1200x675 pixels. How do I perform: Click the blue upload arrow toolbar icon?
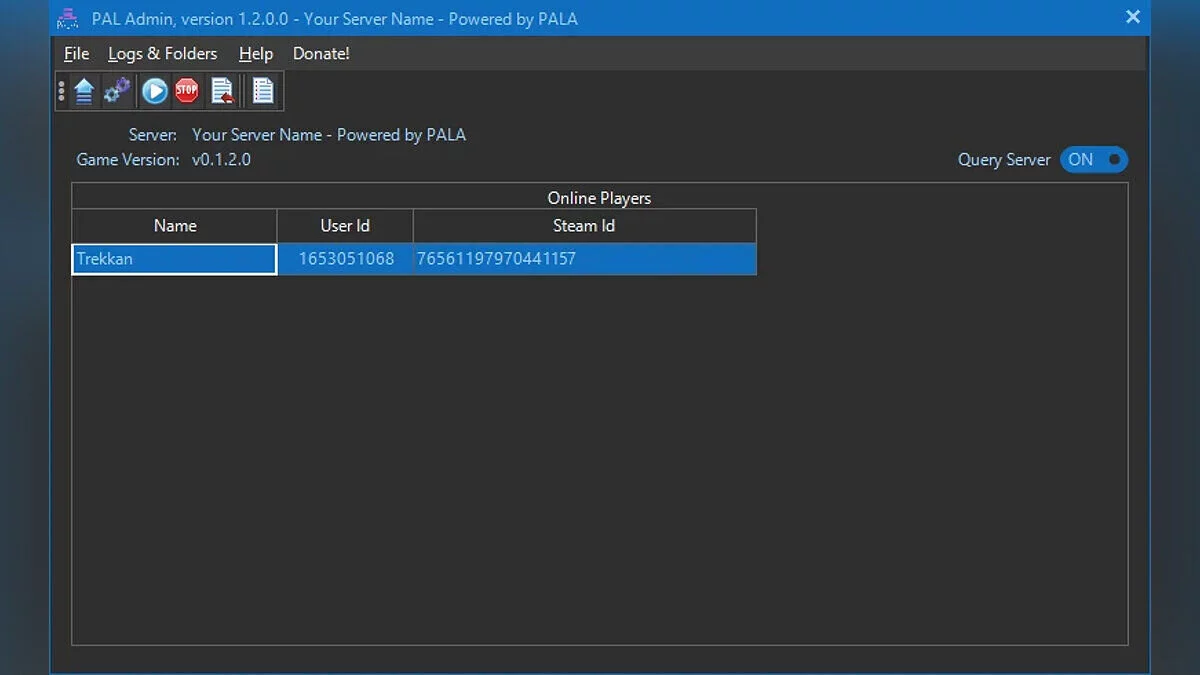[84, 91]
